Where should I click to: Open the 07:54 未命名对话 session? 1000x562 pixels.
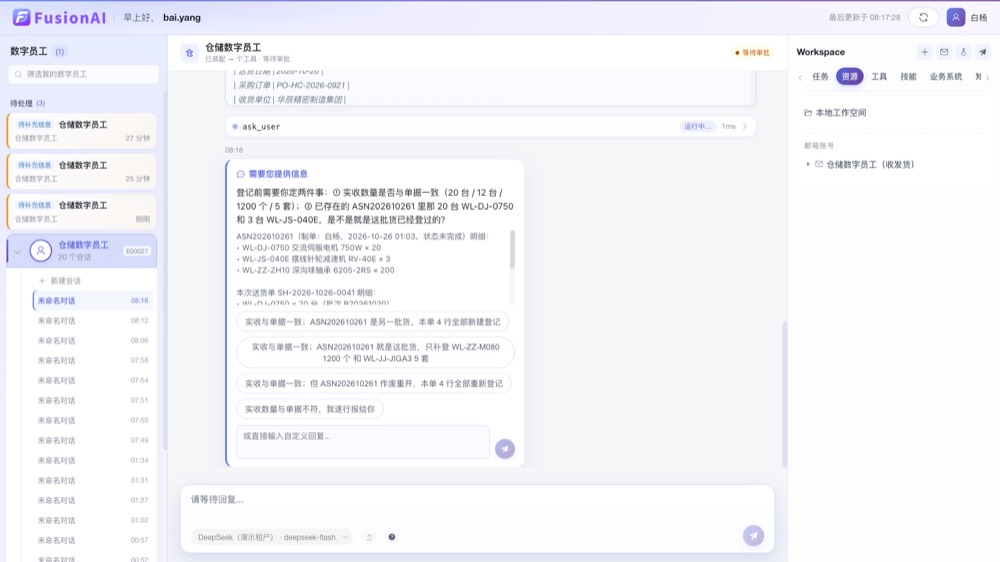point(92,380)
